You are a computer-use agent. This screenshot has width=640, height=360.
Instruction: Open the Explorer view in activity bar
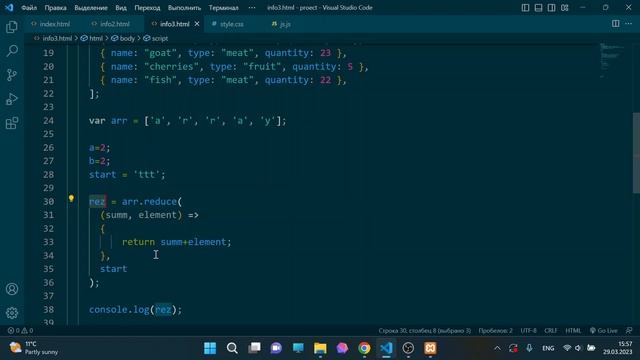(12, 27)
